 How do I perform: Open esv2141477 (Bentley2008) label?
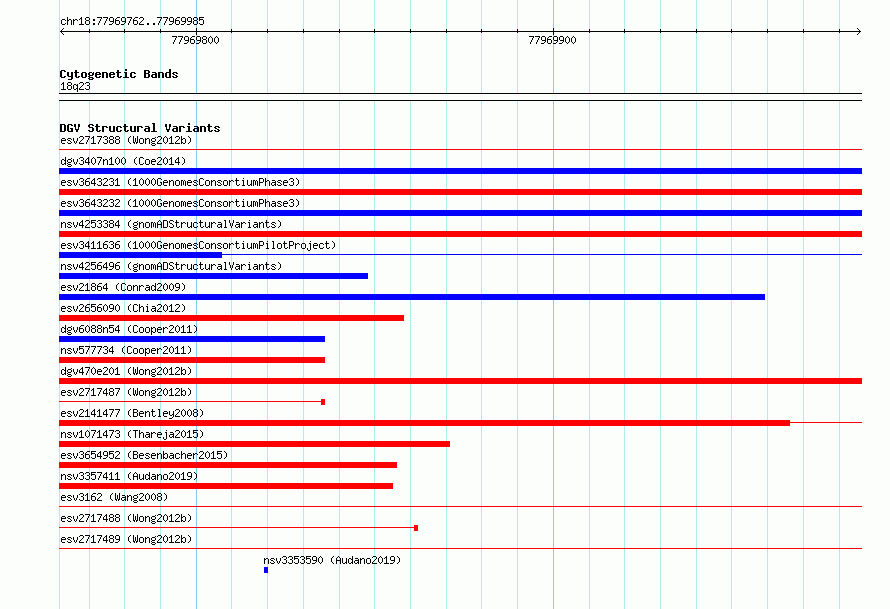(x=132, y=413)
